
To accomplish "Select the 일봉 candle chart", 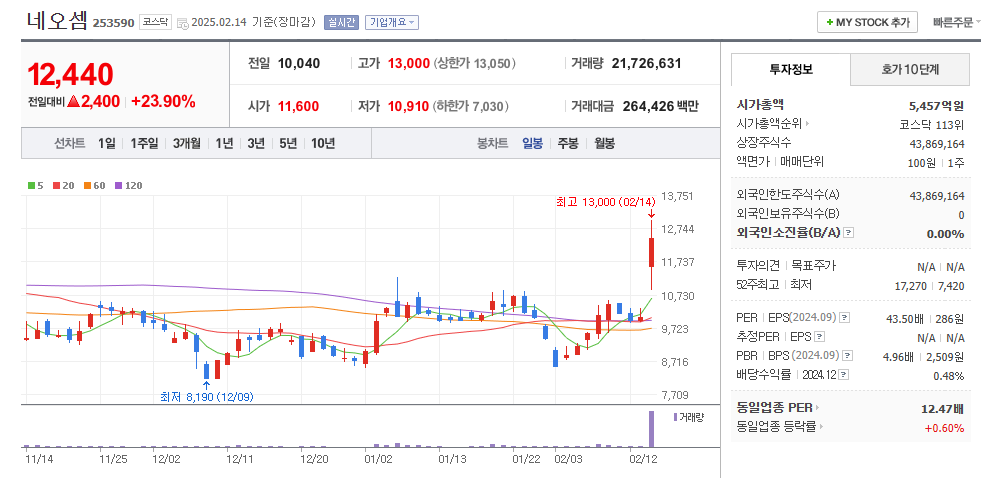I will click(532, 144).
